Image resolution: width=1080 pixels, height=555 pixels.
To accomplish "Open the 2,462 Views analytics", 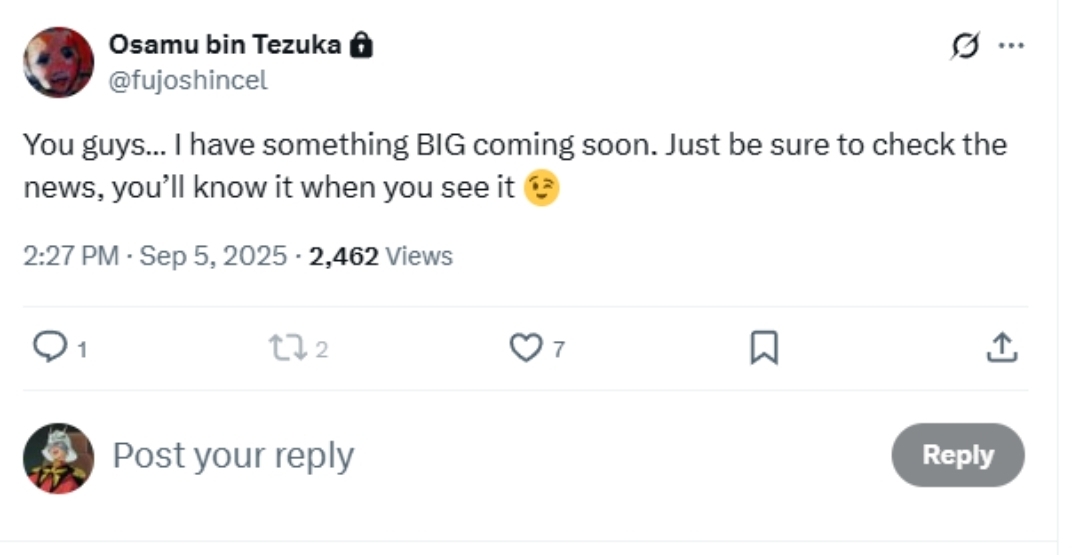I will [x=381, y=256].
